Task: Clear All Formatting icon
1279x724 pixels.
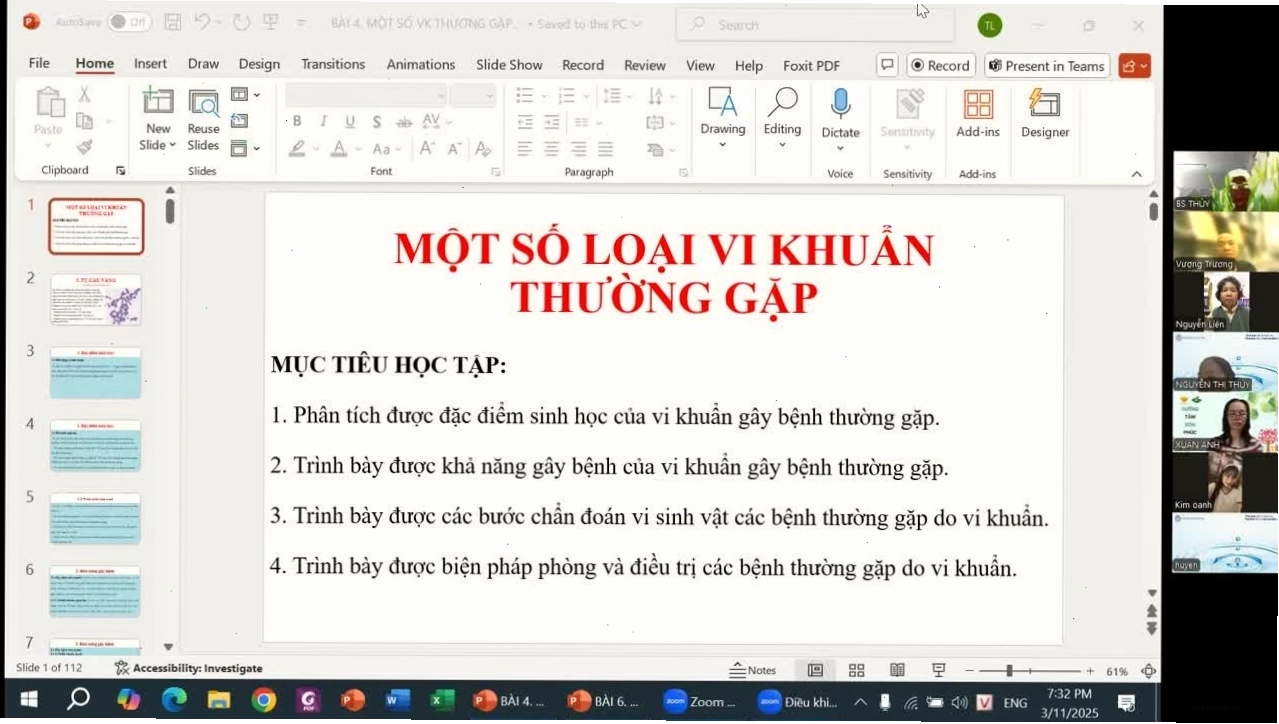Action: pos(484,148)
